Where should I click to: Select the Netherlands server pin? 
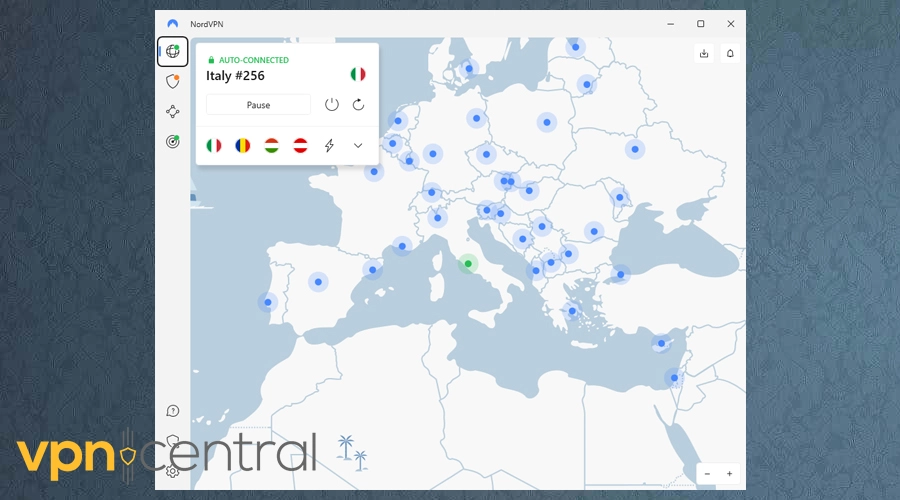tap(398, 121)
